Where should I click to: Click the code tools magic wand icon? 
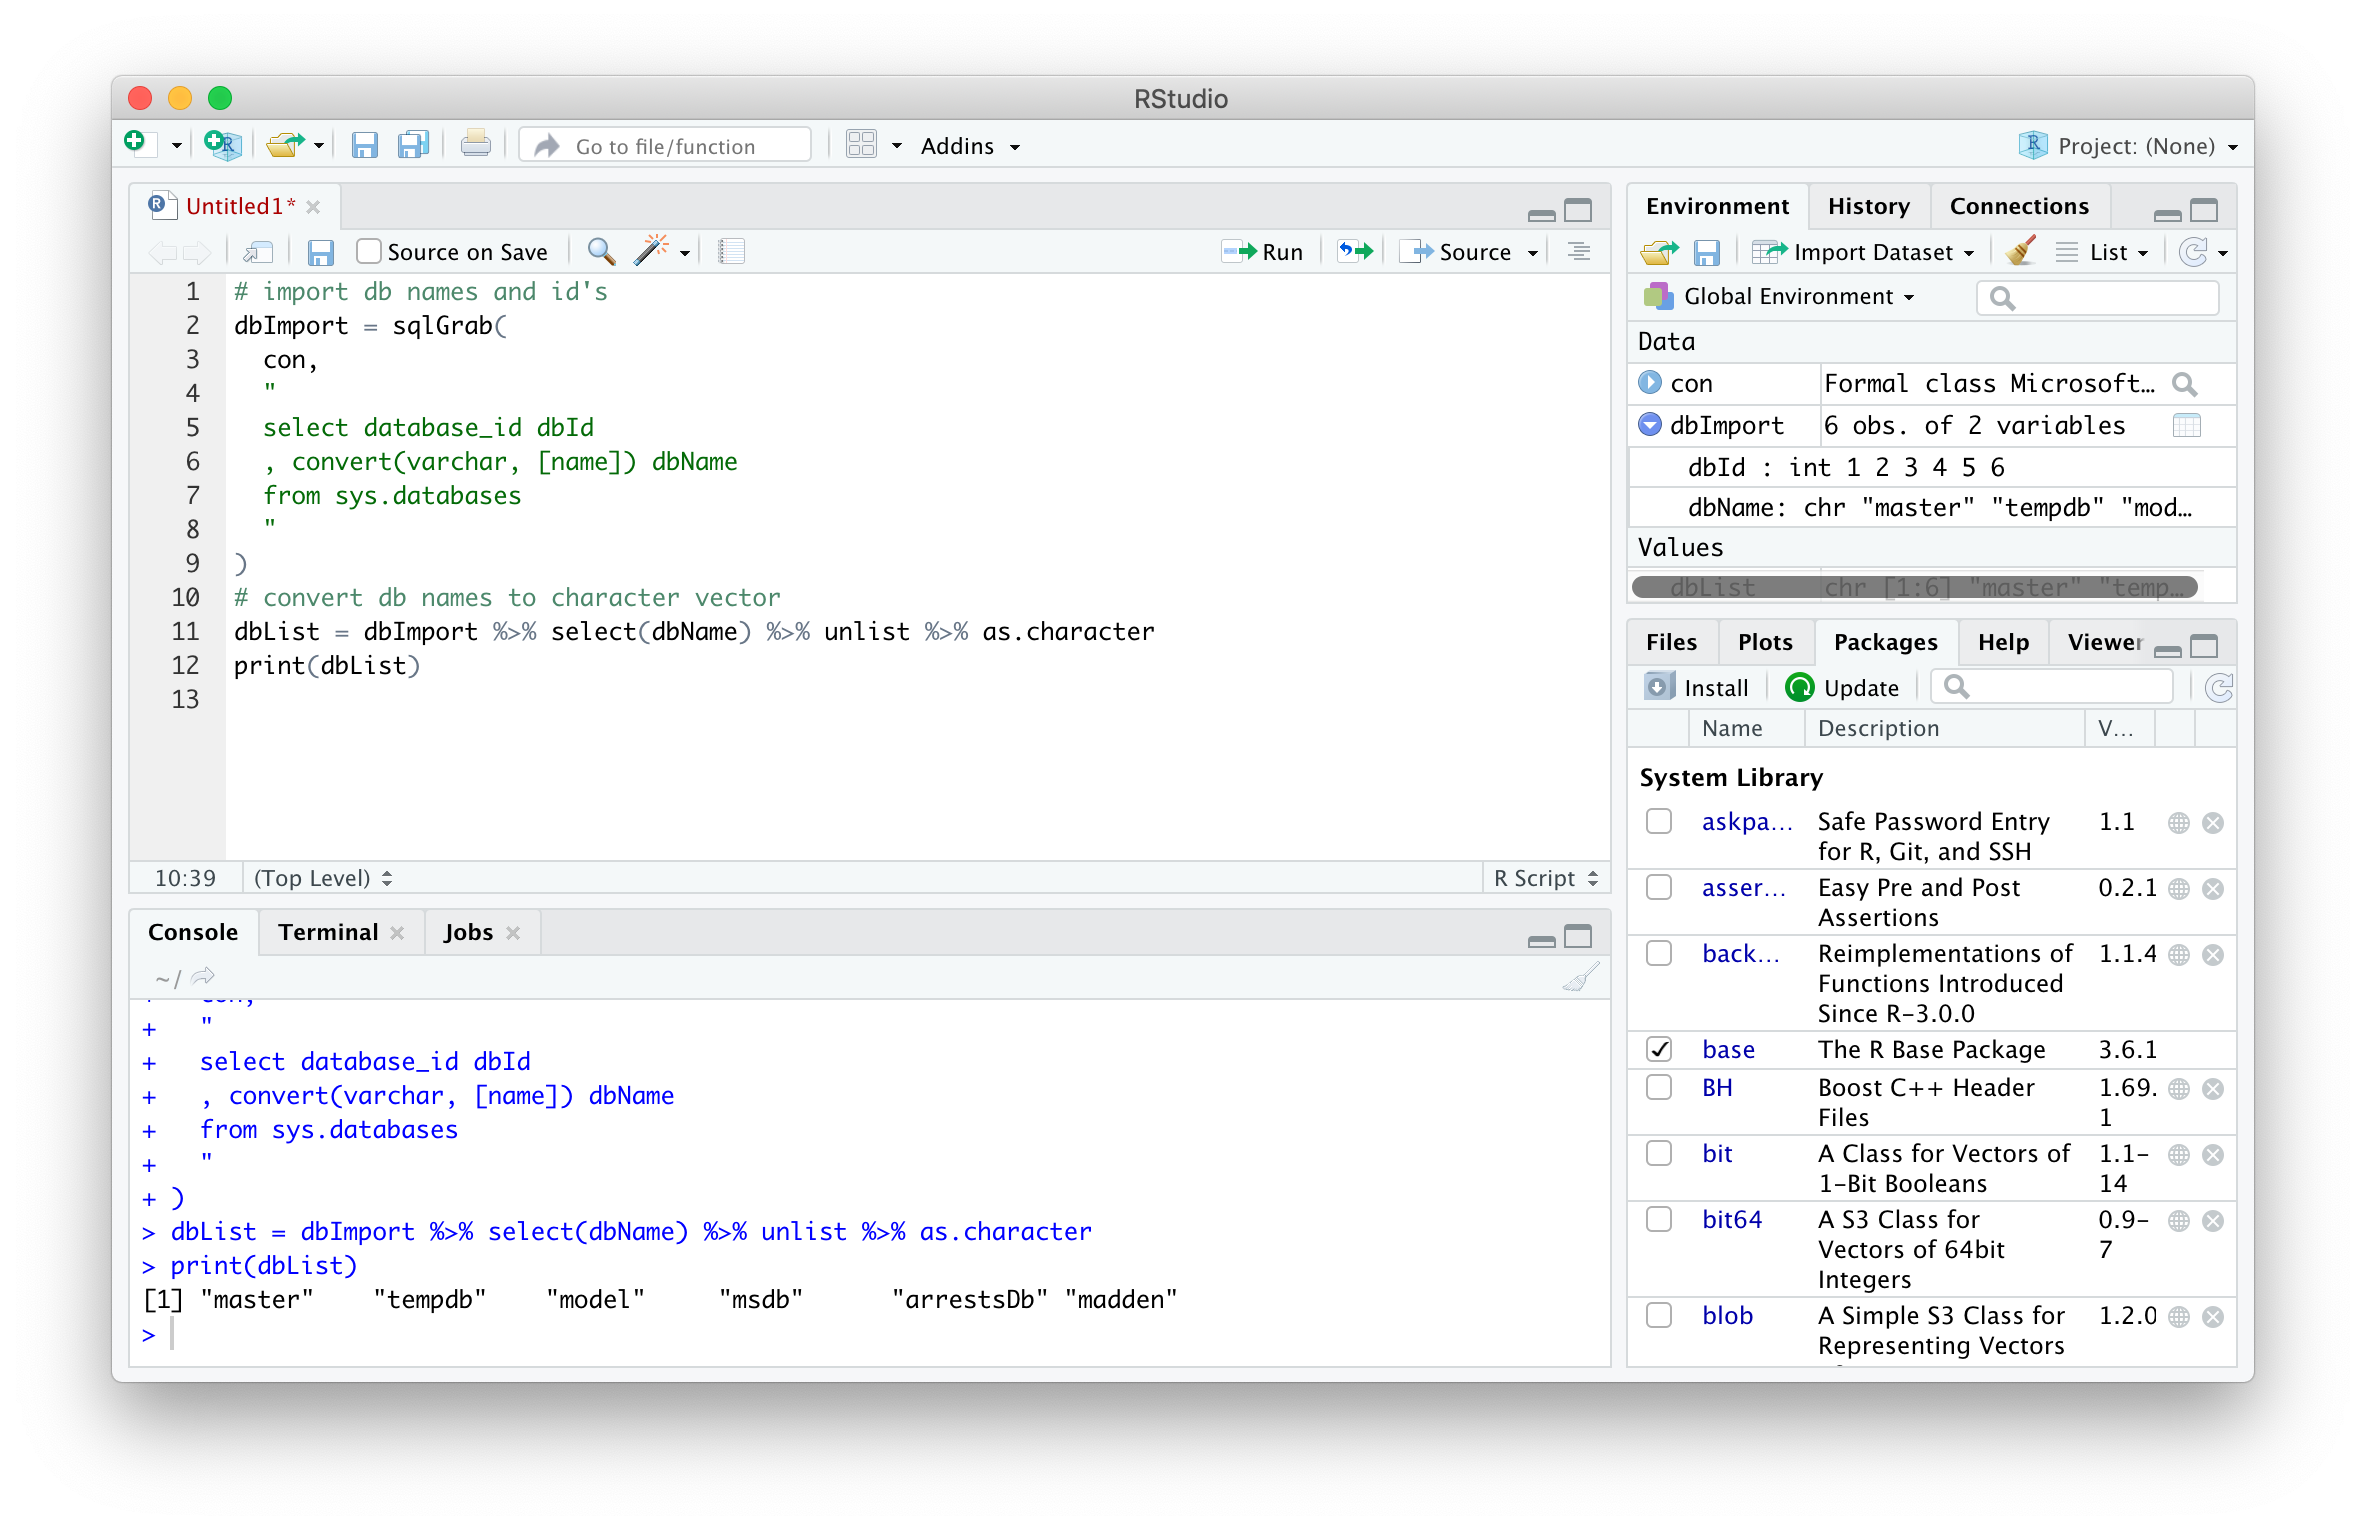(652, 251)
